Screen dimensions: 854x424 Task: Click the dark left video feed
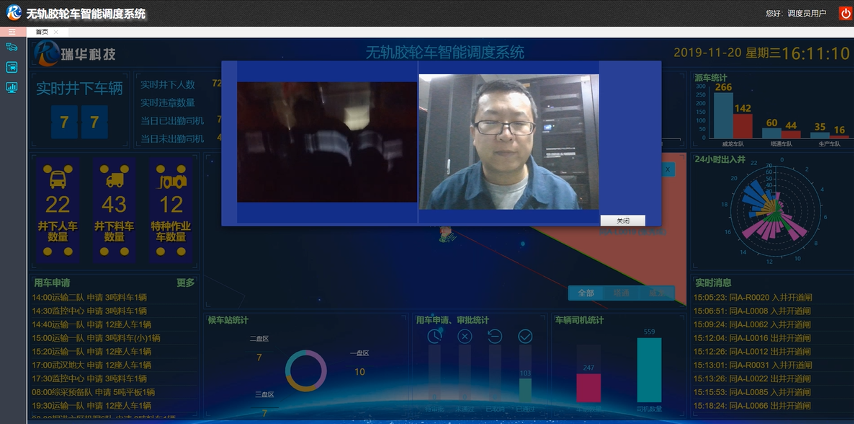pos(327,142)
